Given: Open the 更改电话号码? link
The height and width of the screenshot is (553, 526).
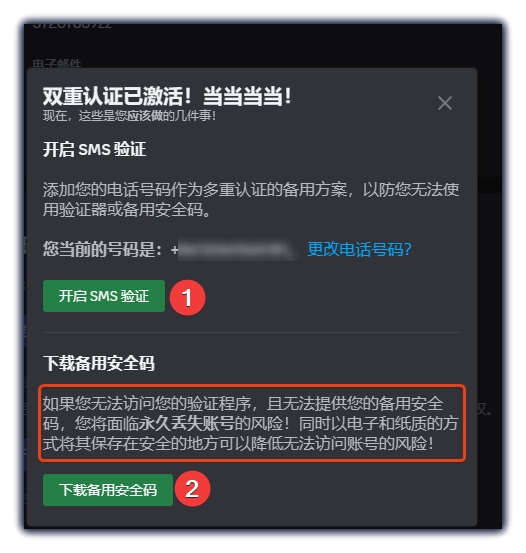Looking at the screenshot, I should click(359, 249).
